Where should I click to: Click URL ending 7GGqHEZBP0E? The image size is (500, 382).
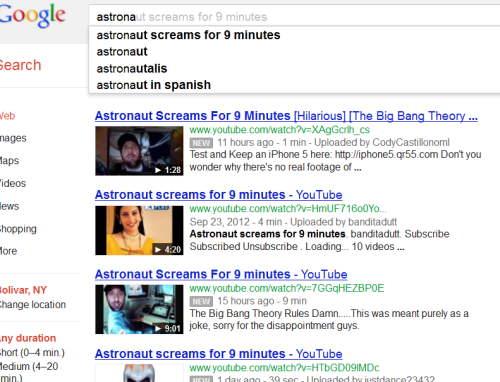pos(287,288)
